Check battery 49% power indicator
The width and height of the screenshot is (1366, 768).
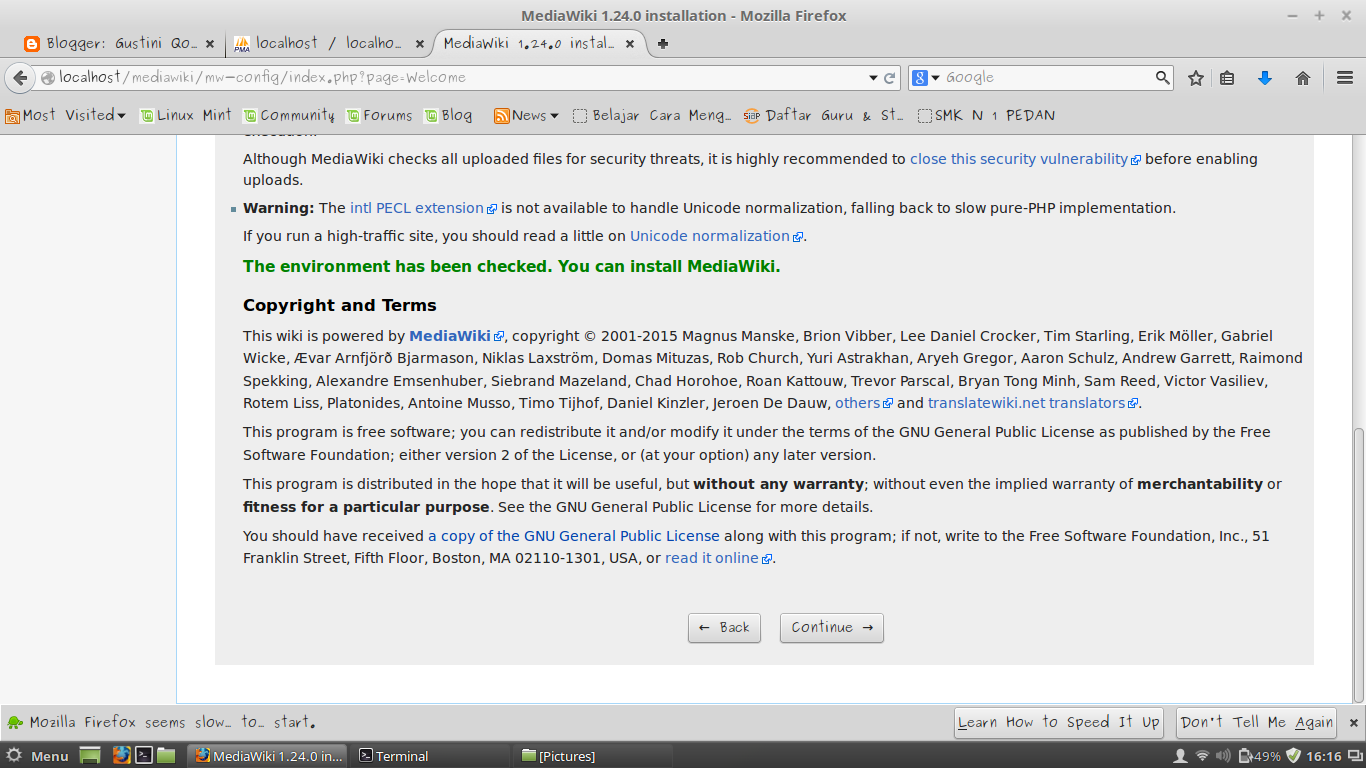point(1259,756)
